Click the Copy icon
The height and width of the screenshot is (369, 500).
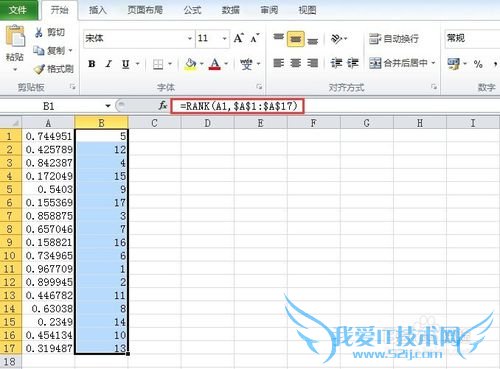click(39, 51)
